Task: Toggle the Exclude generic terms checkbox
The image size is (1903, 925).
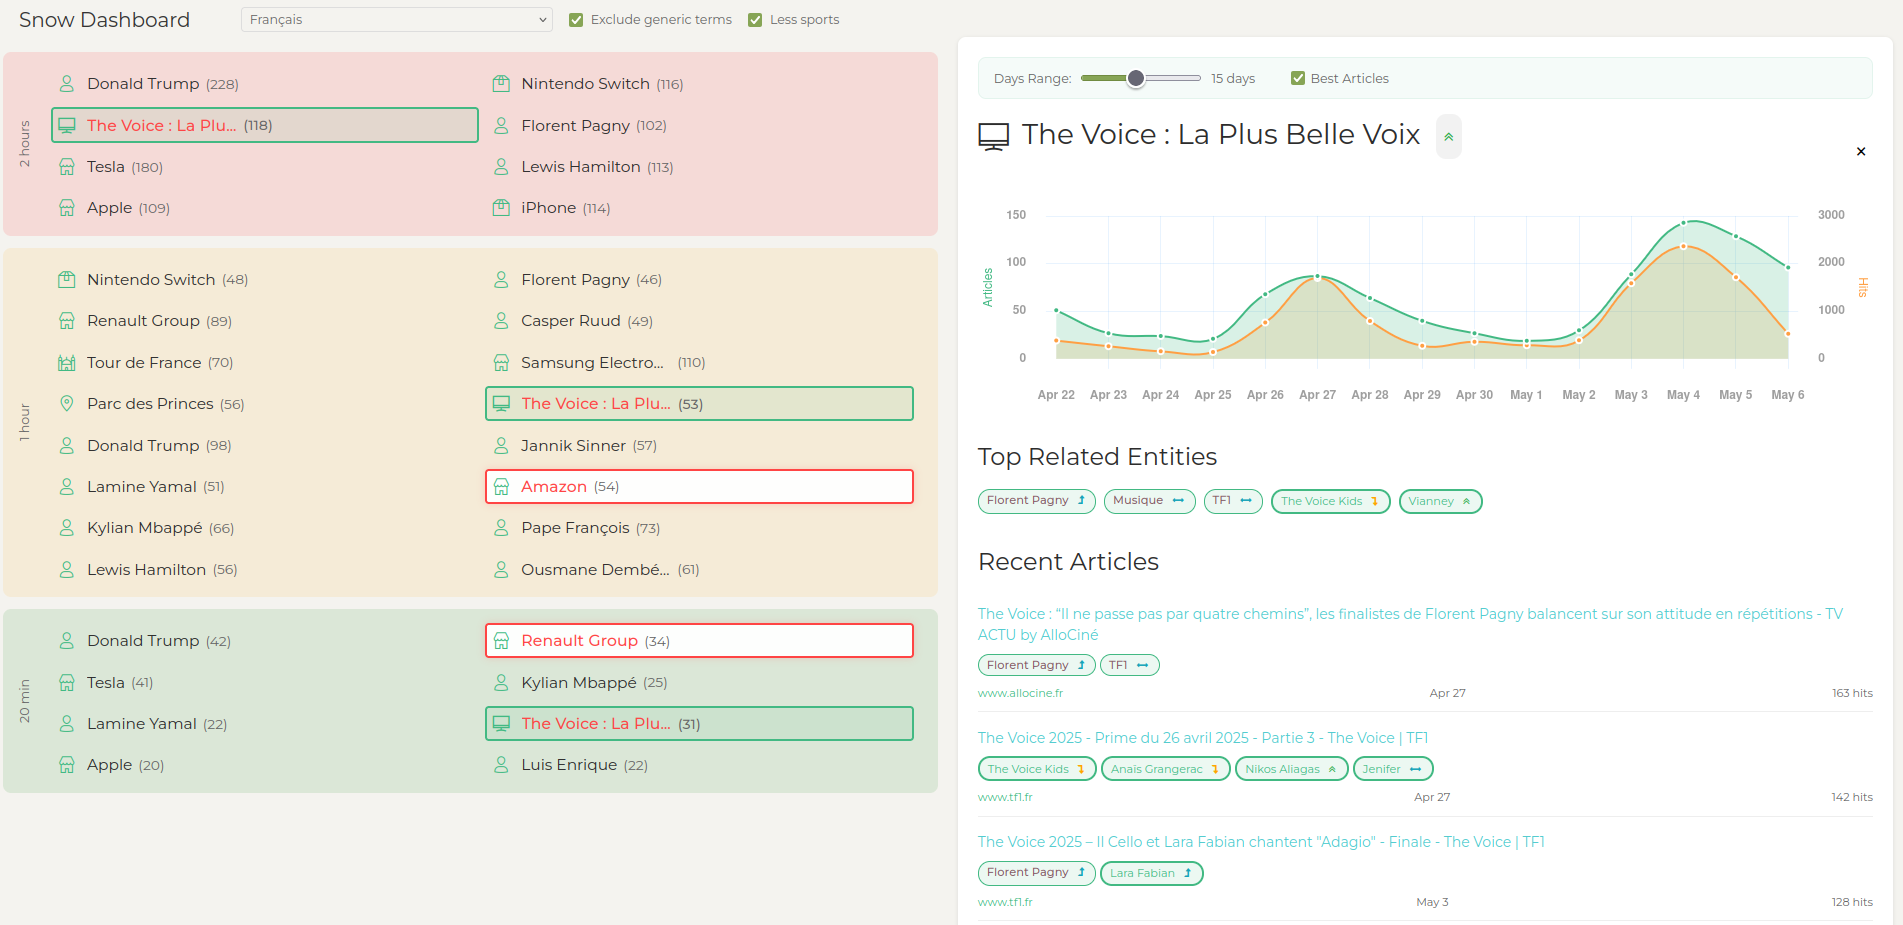Action: tap(576, 20)
